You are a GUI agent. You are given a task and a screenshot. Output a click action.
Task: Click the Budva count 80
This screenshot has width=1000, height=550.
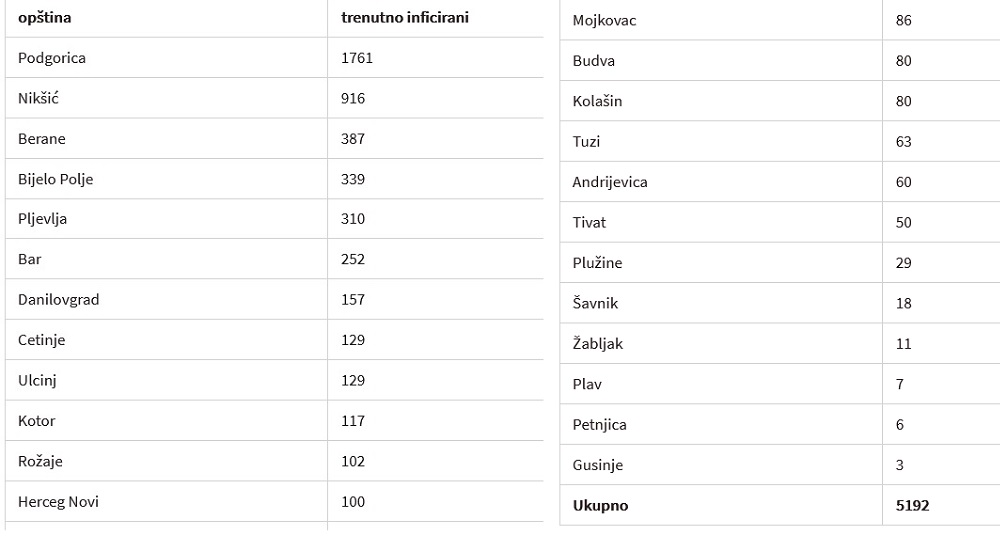[903, 61]
